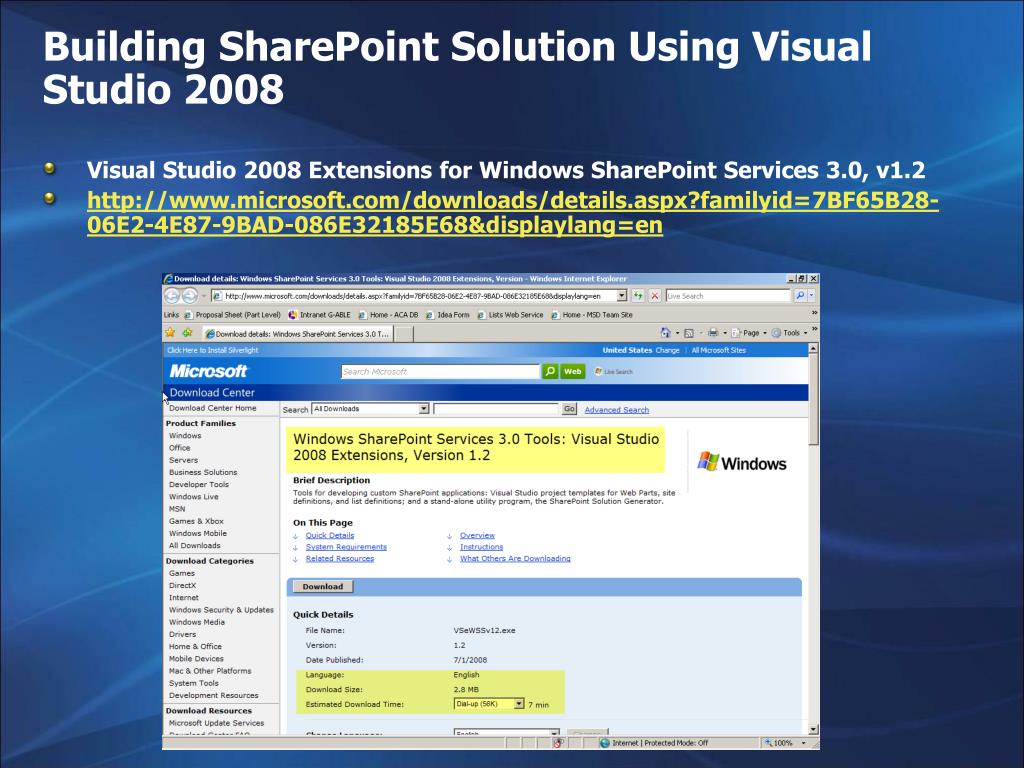Click the System Requirements link
Image resolution: width=1024 pixels, height=768 pixels.
[x=346, y=547]
